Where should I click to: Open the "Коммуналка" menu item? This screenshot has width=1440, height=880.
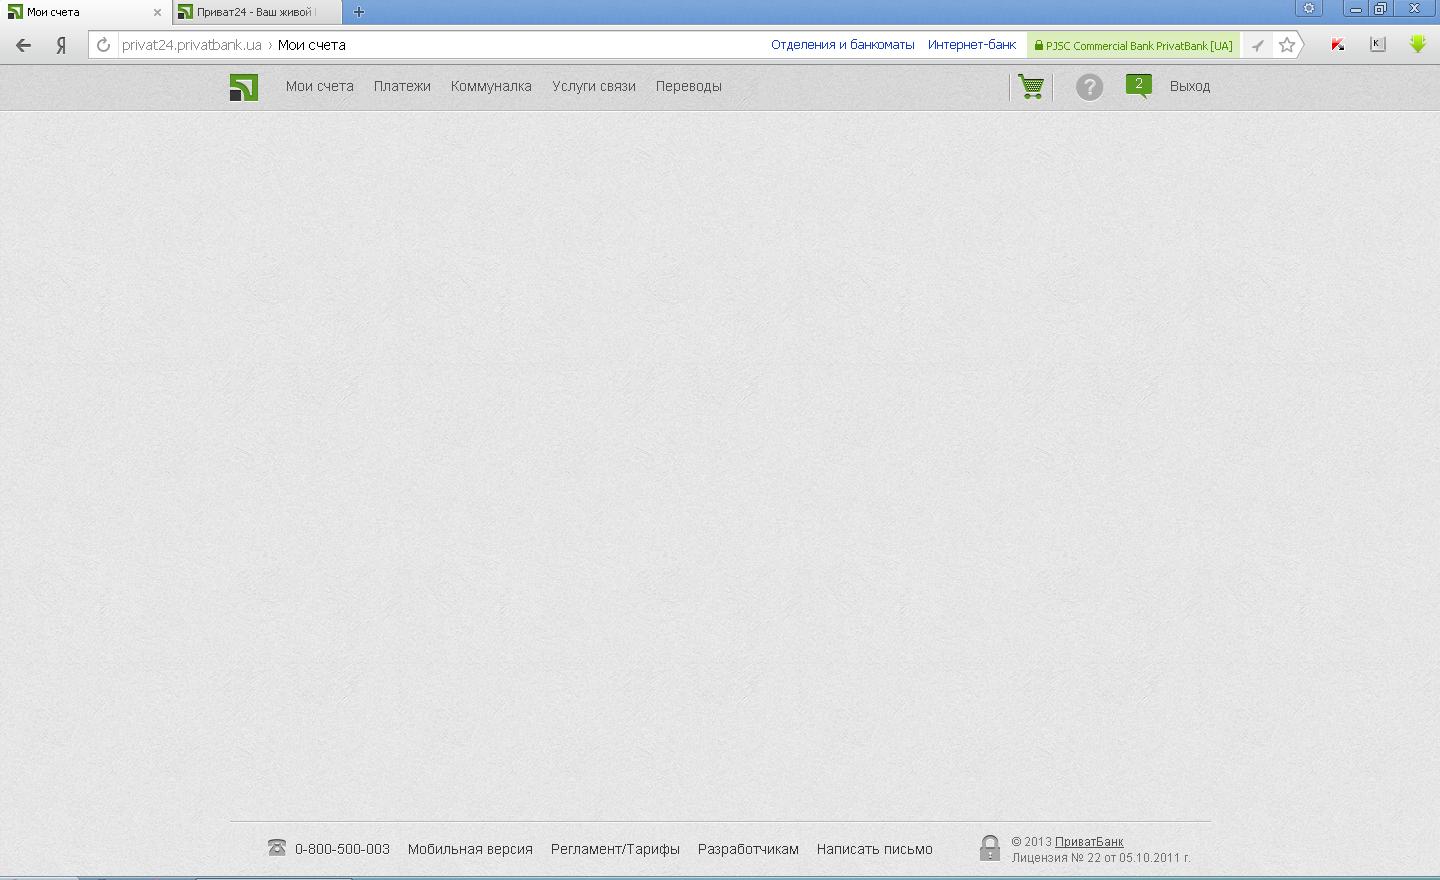(491, 86)
